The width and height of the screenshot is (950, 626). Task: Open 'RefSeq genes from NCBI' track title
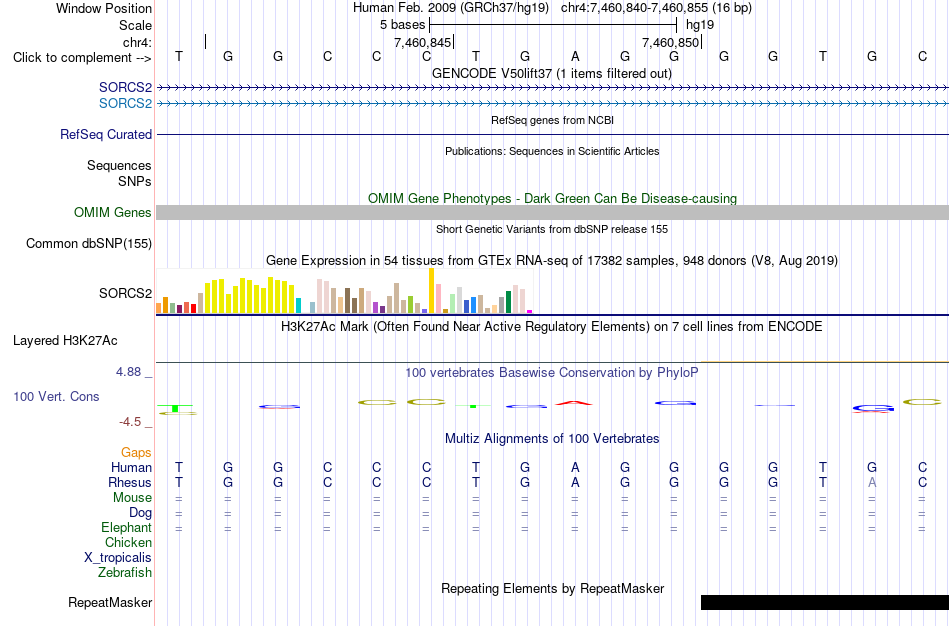(x=552, y=120)
